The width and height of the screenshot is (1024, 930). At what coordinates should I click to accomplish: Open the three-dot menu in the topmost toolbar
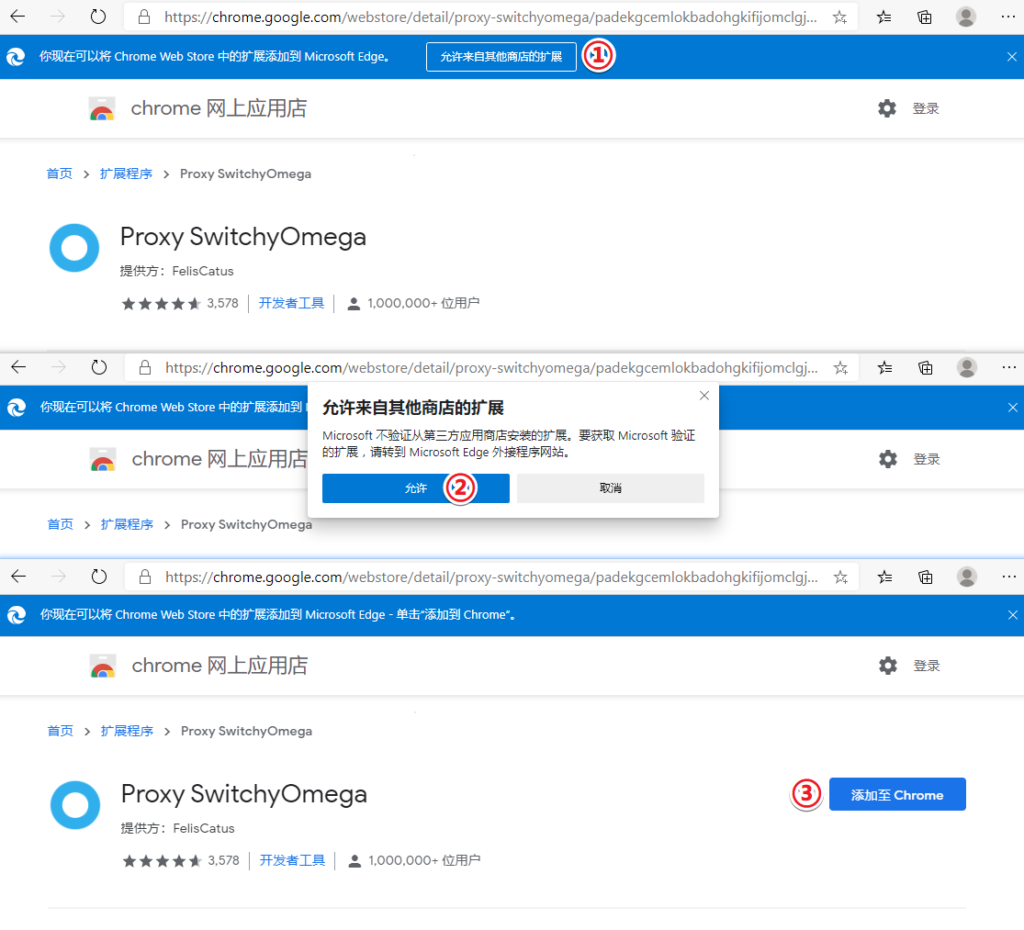point(1007,17)
